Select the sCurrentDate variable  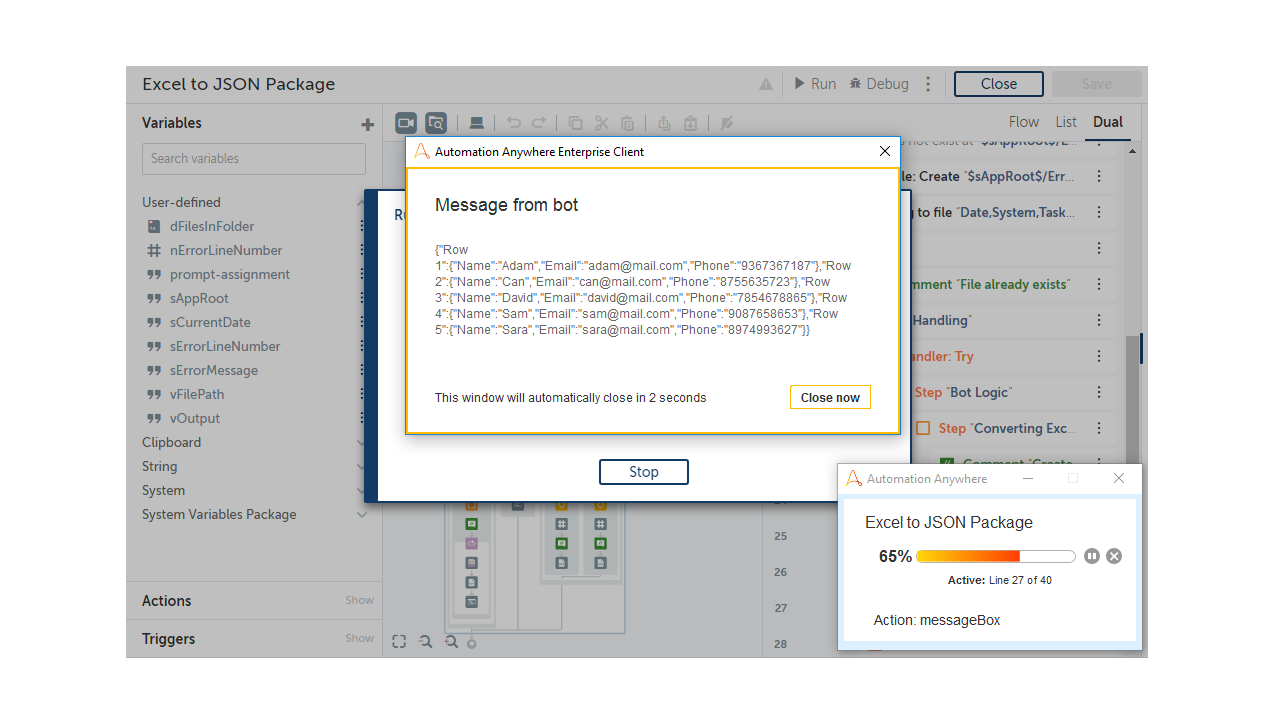click(x=210, y=322)
